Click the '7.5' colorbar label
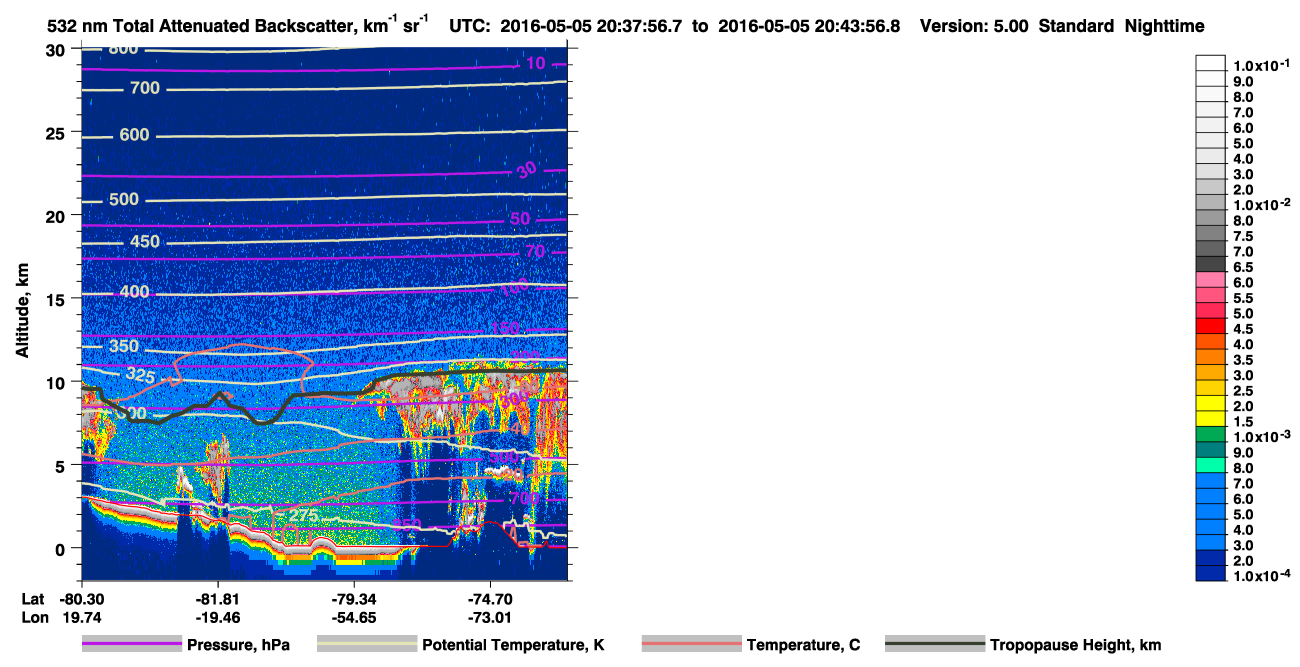Screen dimensions: 1300x667 [1245, 236]
